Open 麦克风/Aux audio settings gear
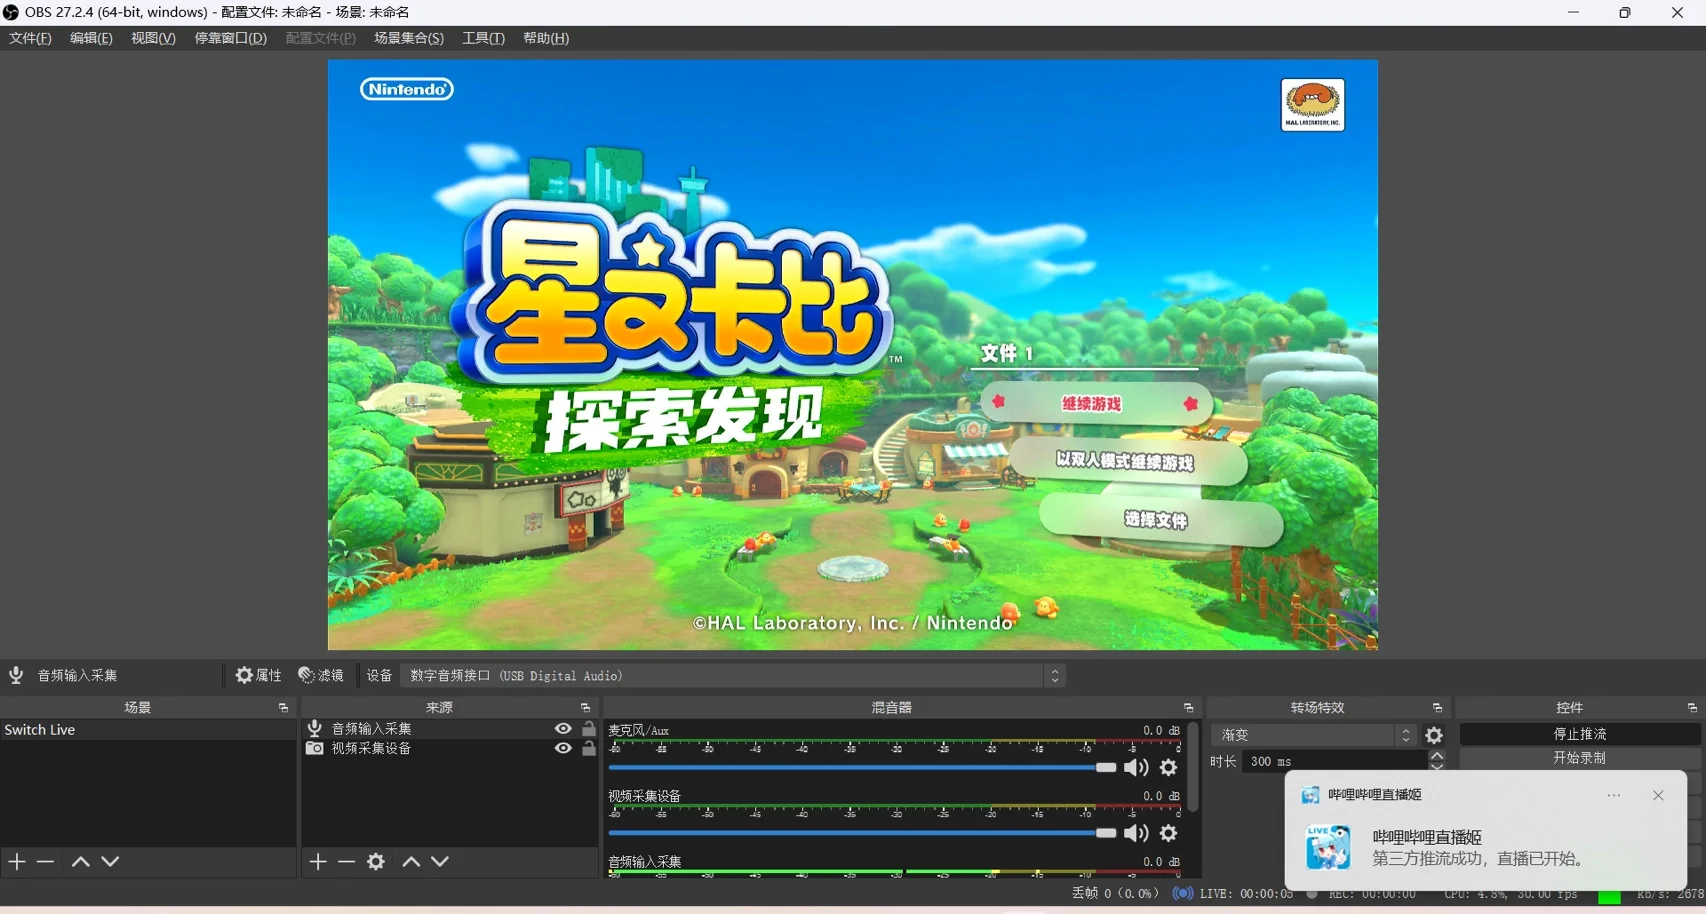Screen dimensions: 1706x914 click(1168, 768)
